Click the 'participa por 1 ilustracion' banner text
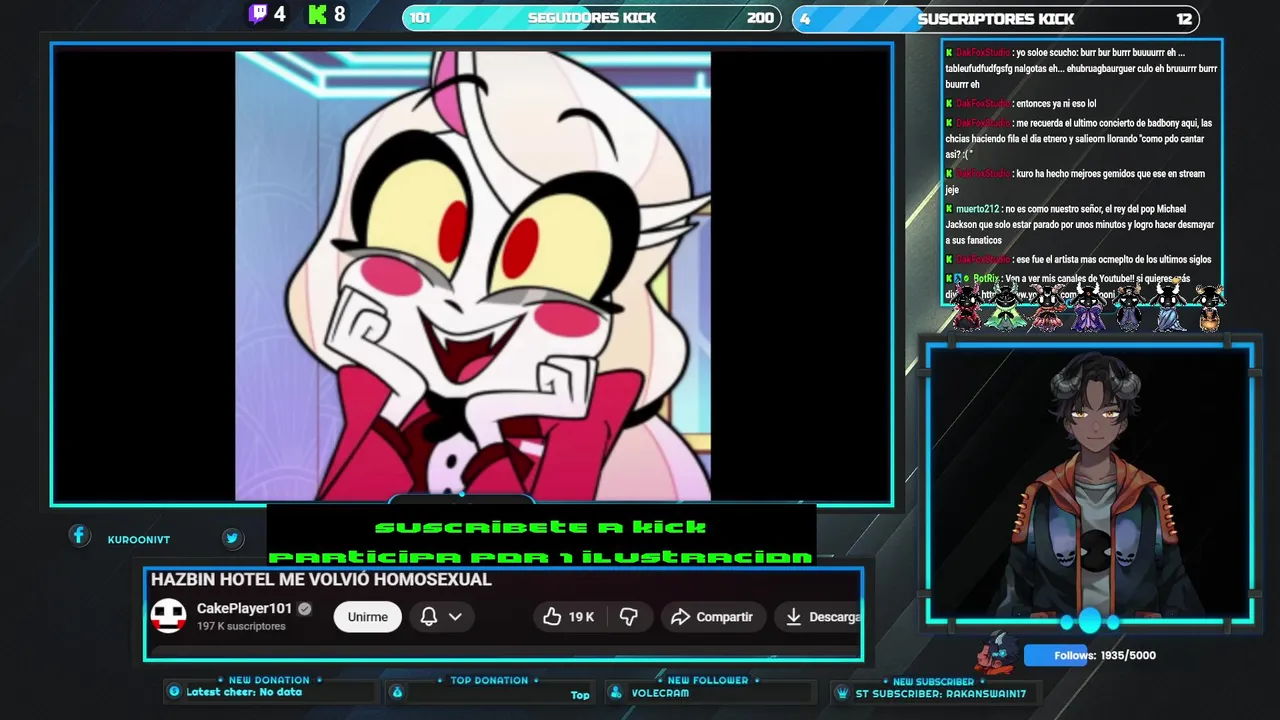This screenshot has width=1280, height=720. pyautogui.click(x=541, y=557)
